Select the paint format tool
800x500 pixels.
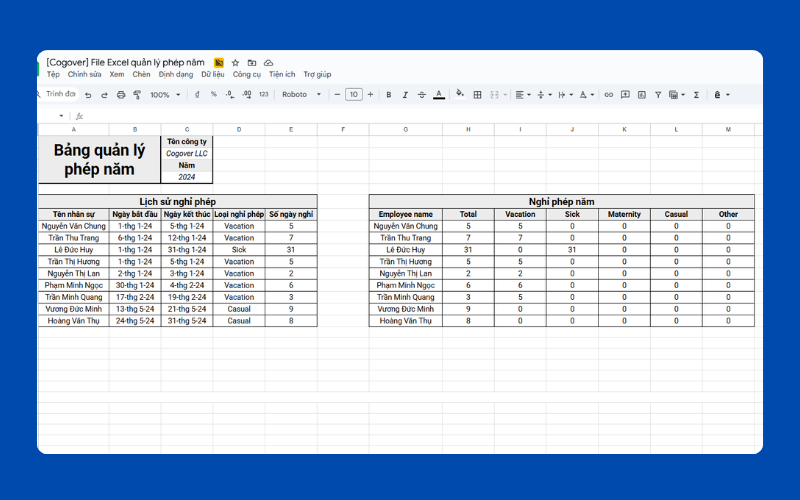click(137, 95)
